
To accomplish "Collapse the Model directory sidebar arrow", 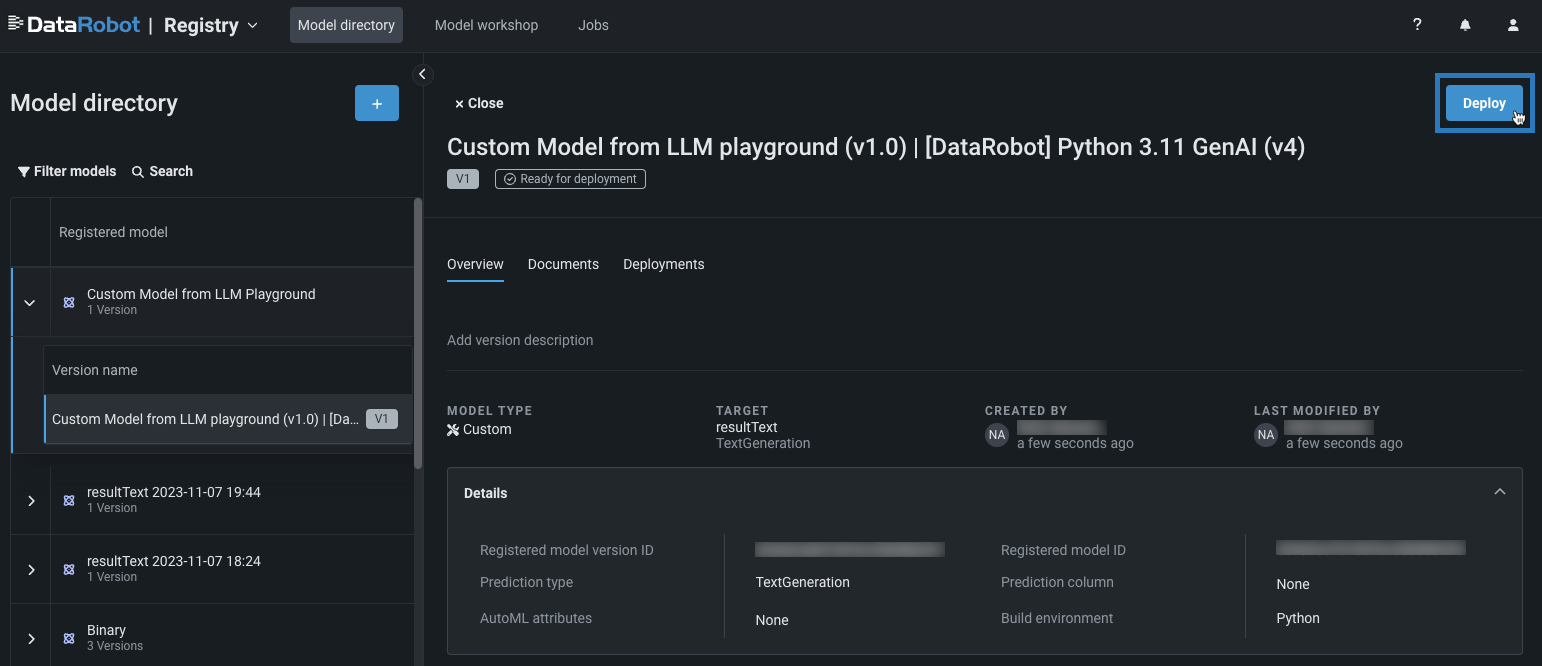I will click(422, 74).
